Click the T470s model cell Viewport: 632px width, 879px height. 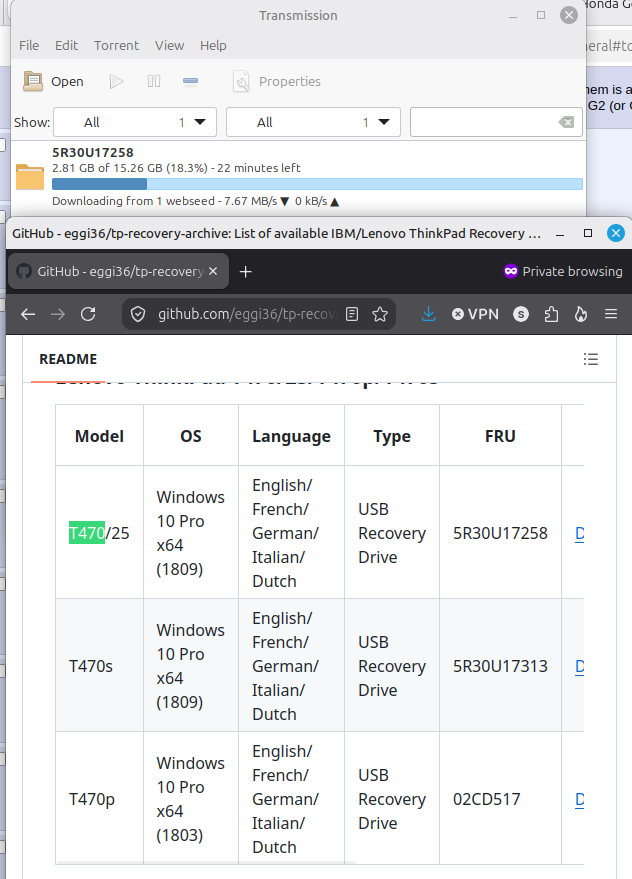point(99,665)
